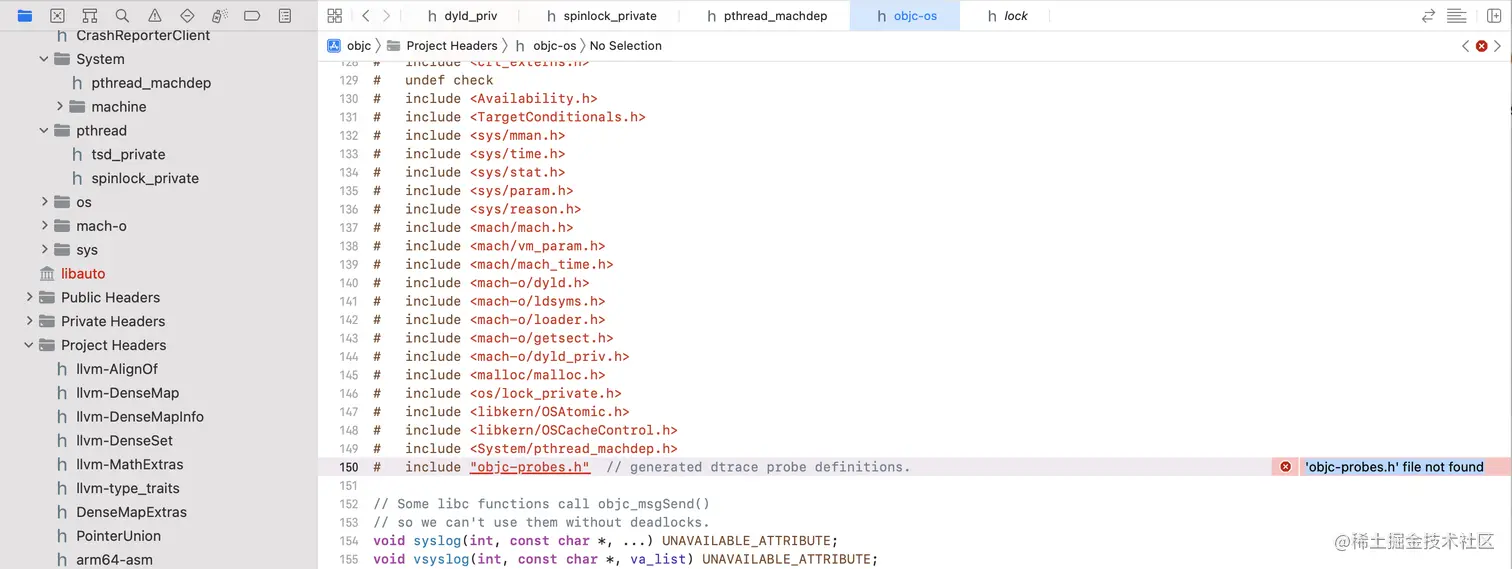Click line number 150 in gutter

click(348, 467)
